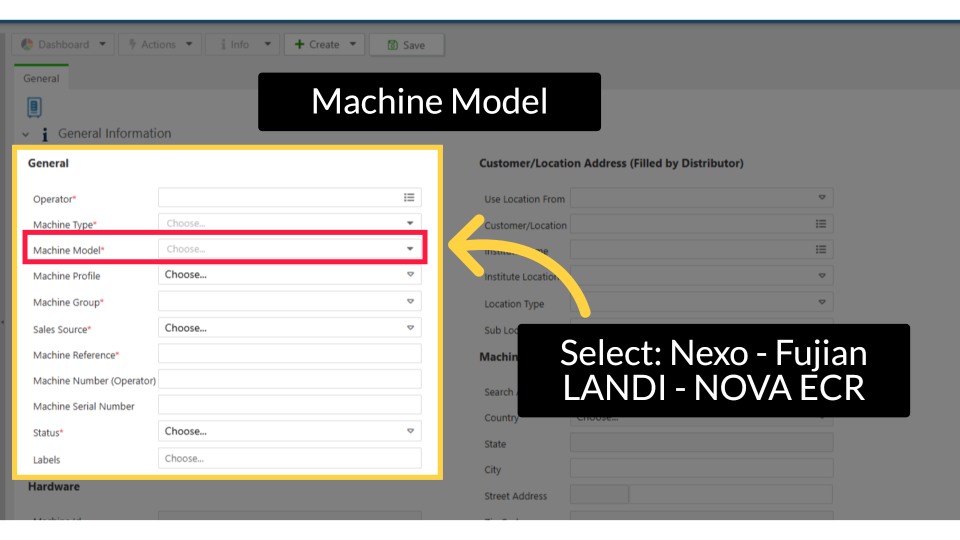Open the Use Location From dropdown
The width and height of the screenshot is (960, 540).
point(702,198)
